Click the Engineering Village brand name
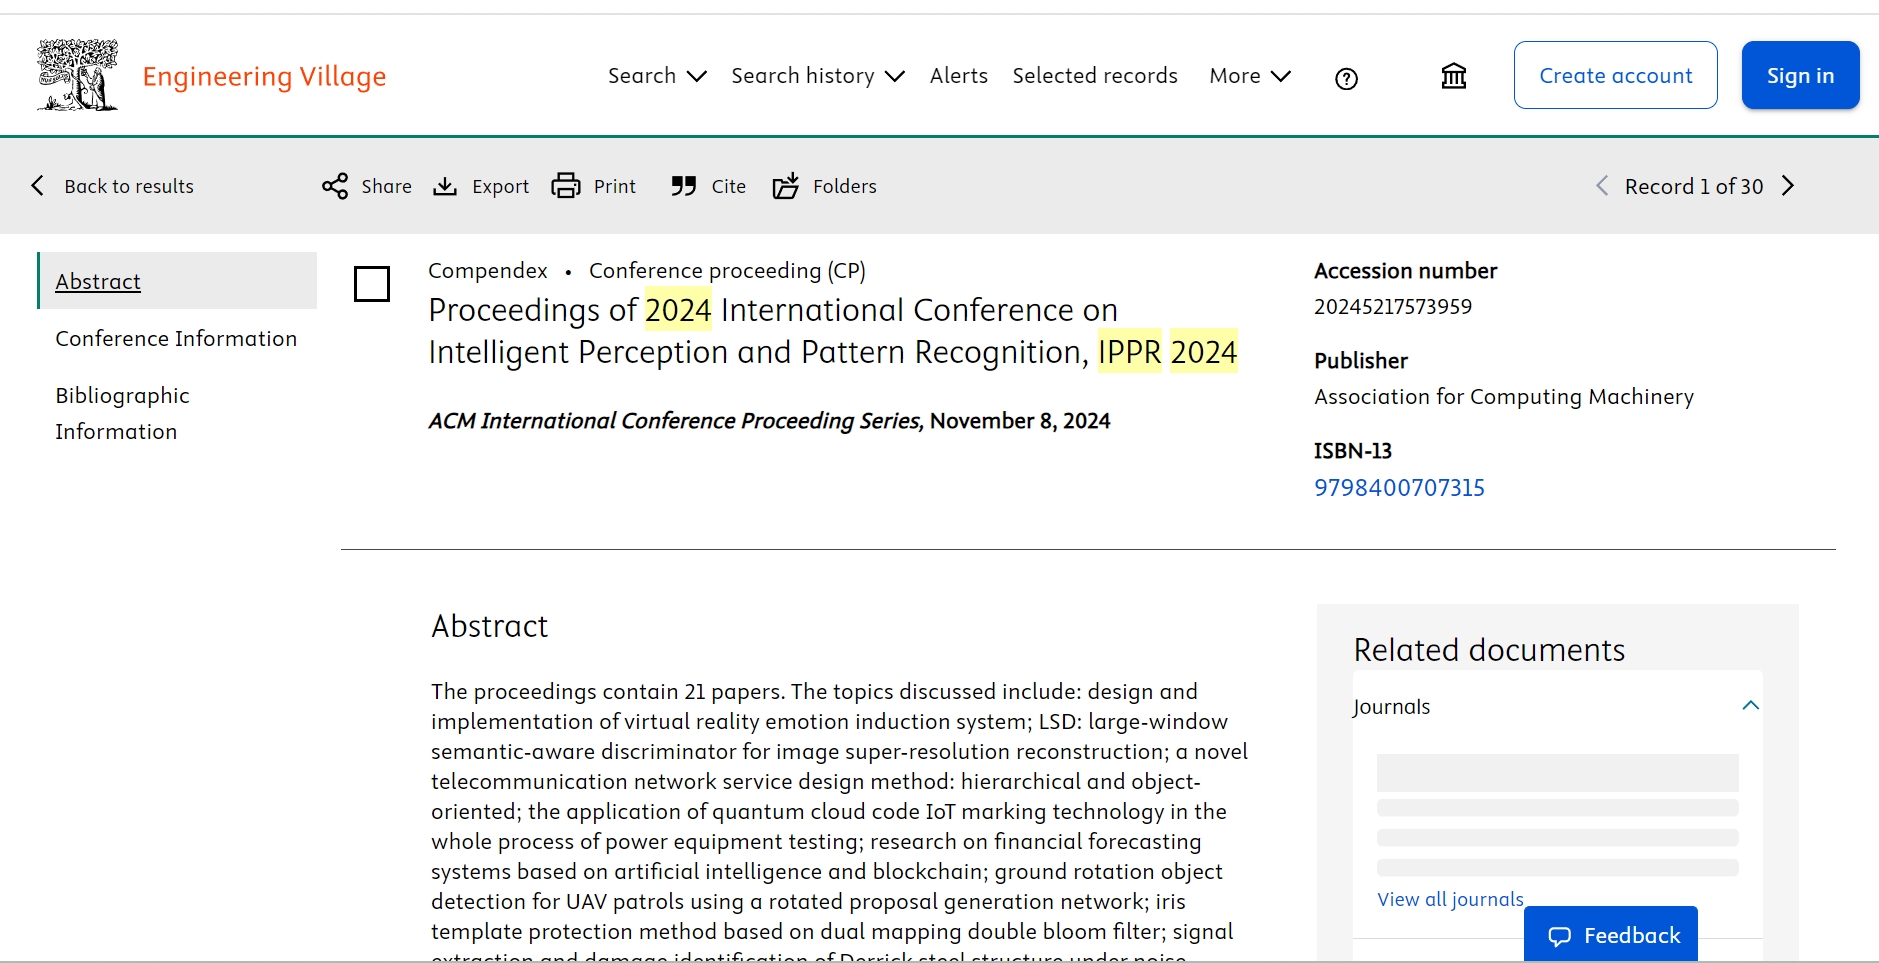Image resolution: width=1879 pixels, height=963 pixels. 264,76
